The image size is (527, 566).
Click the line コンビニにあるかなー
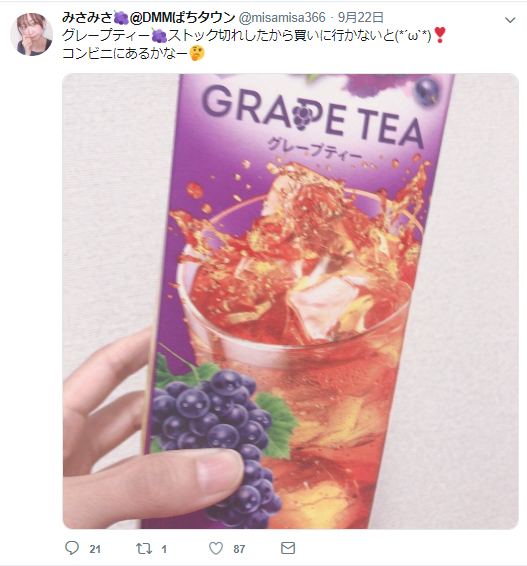pos(125,53)
